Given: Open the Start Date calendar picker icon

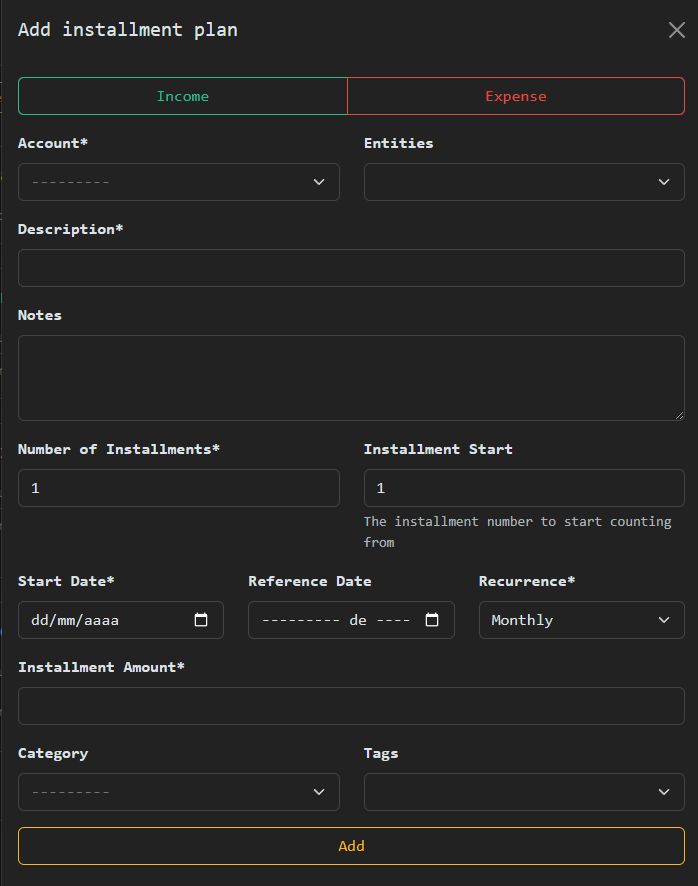Looking at the screenshot, I should (x=201, y=620).
